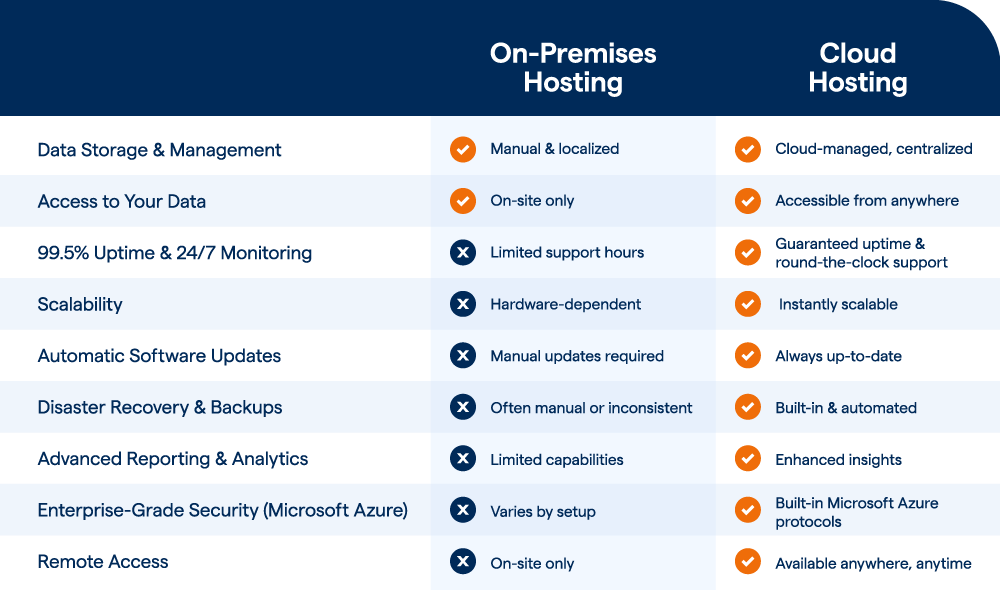The width and height of the screenshot is (1000, 590).
Task: Click the checkmark icon beside Instantly scalable
Action: [747, 304]
